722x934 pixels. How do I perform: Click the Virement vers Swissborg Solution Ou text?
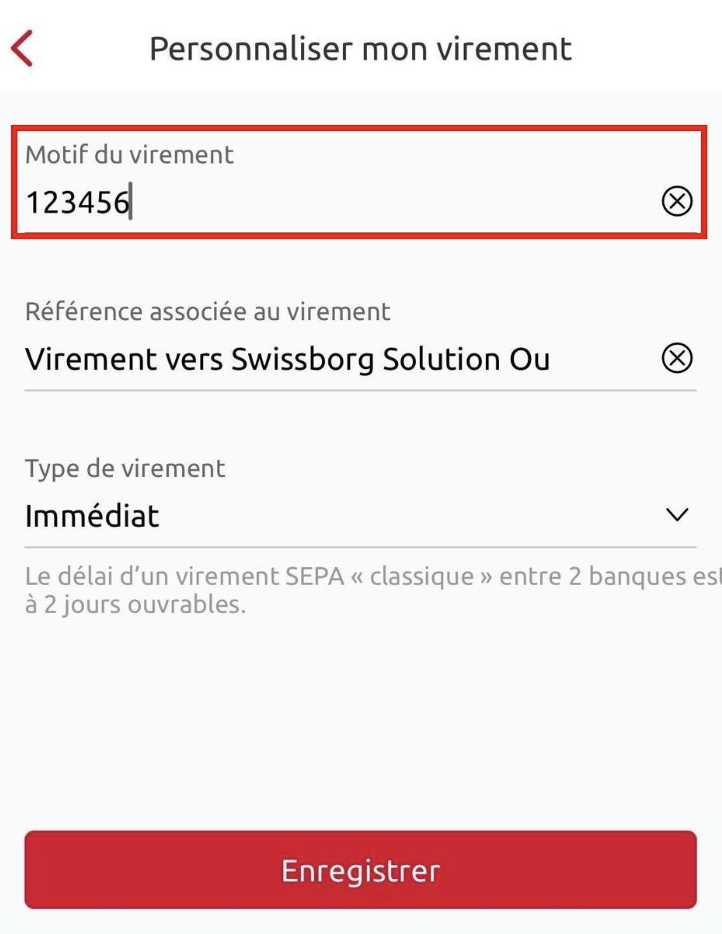click(x=287, y=360)
